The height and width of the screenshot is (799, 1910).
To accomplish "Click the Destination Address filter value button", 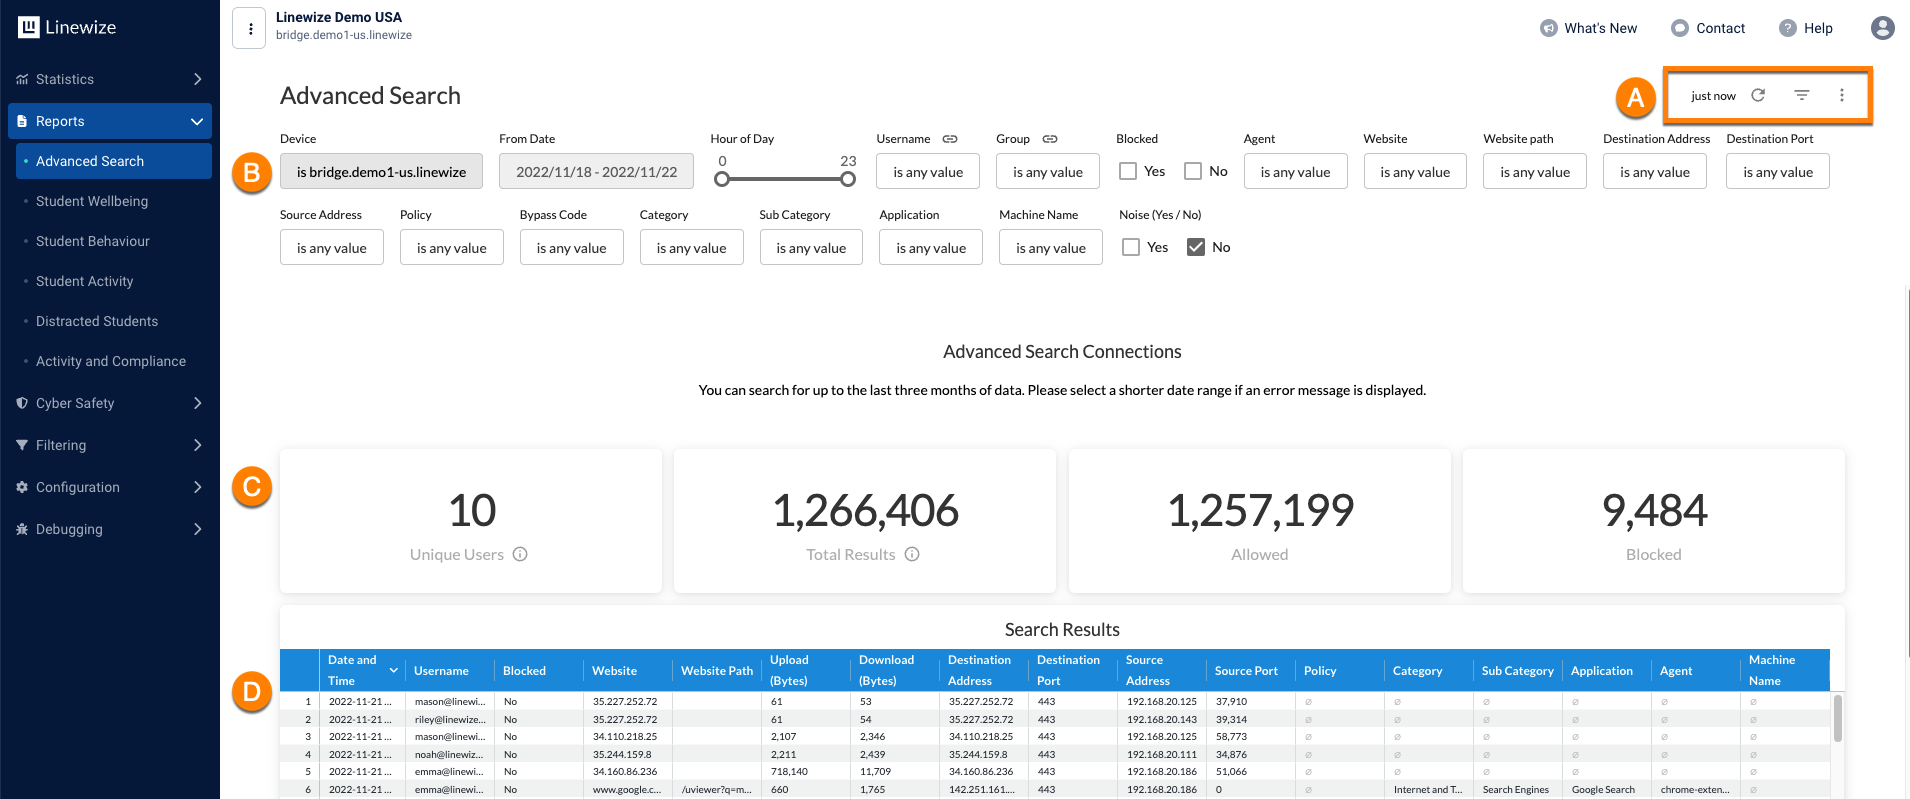I will (1655, 171).
